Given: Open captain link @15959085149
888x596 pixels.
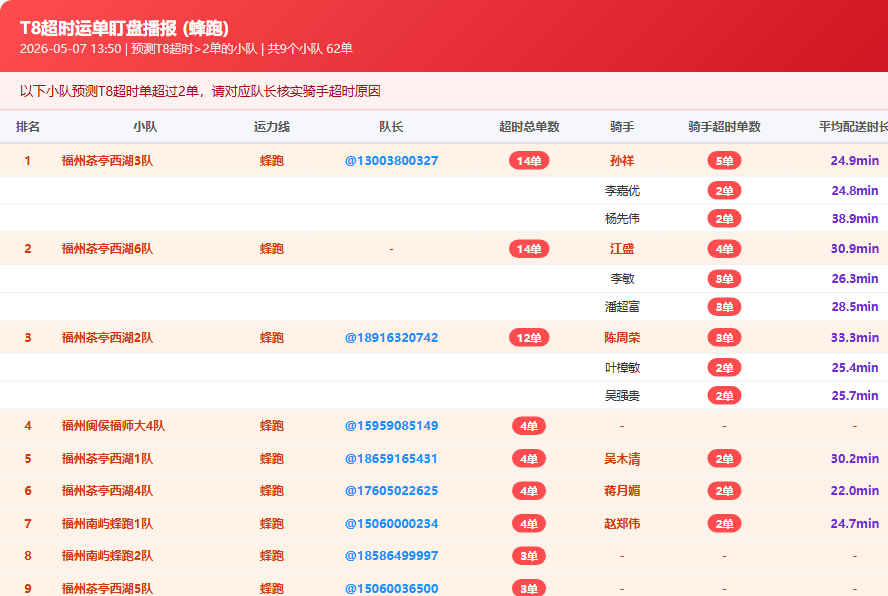Looking at the screenshot, I should 391,425.
